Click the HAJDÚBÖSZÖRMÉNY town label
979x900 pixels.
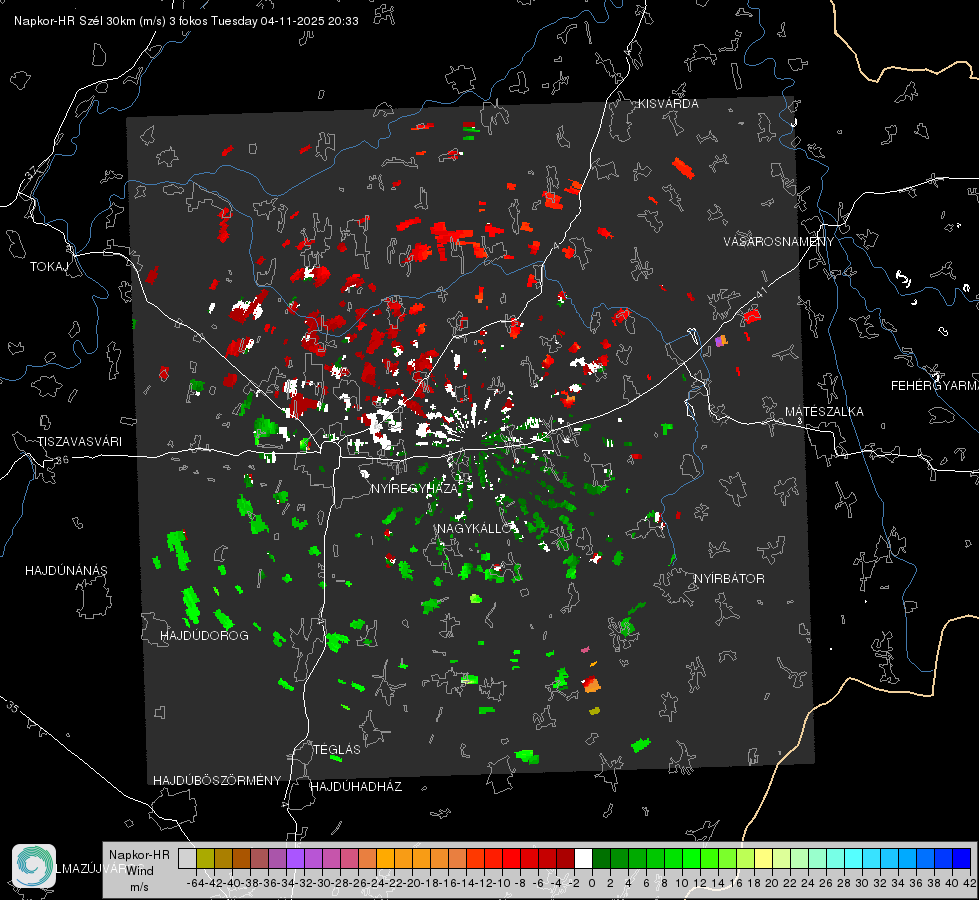click(x=217, y=781)
